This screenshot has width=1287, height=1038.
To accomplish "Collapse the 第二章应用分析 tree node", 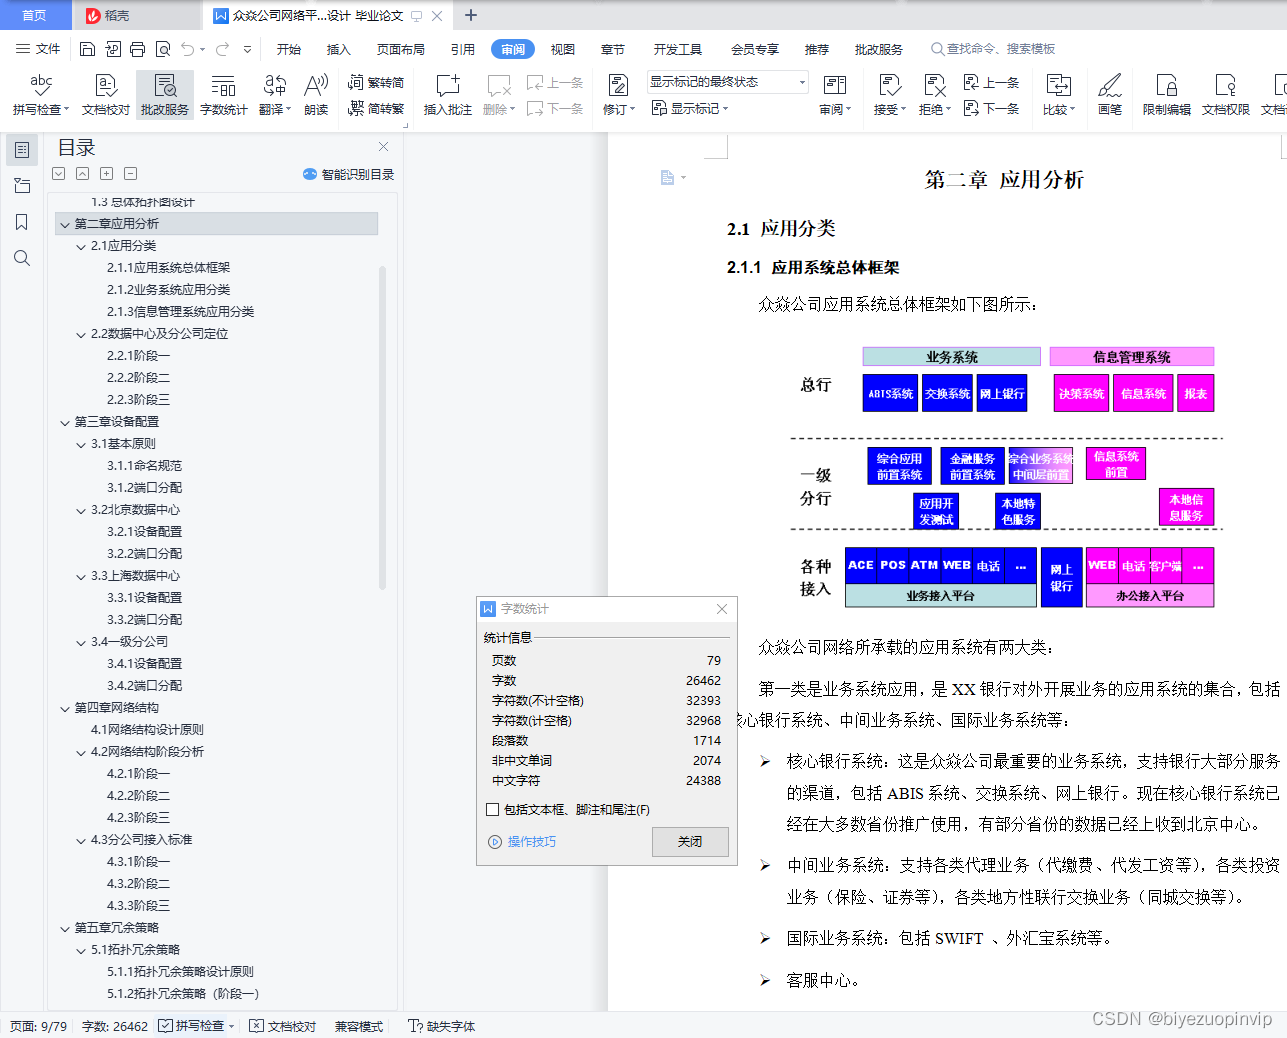I will coord(65,224).
